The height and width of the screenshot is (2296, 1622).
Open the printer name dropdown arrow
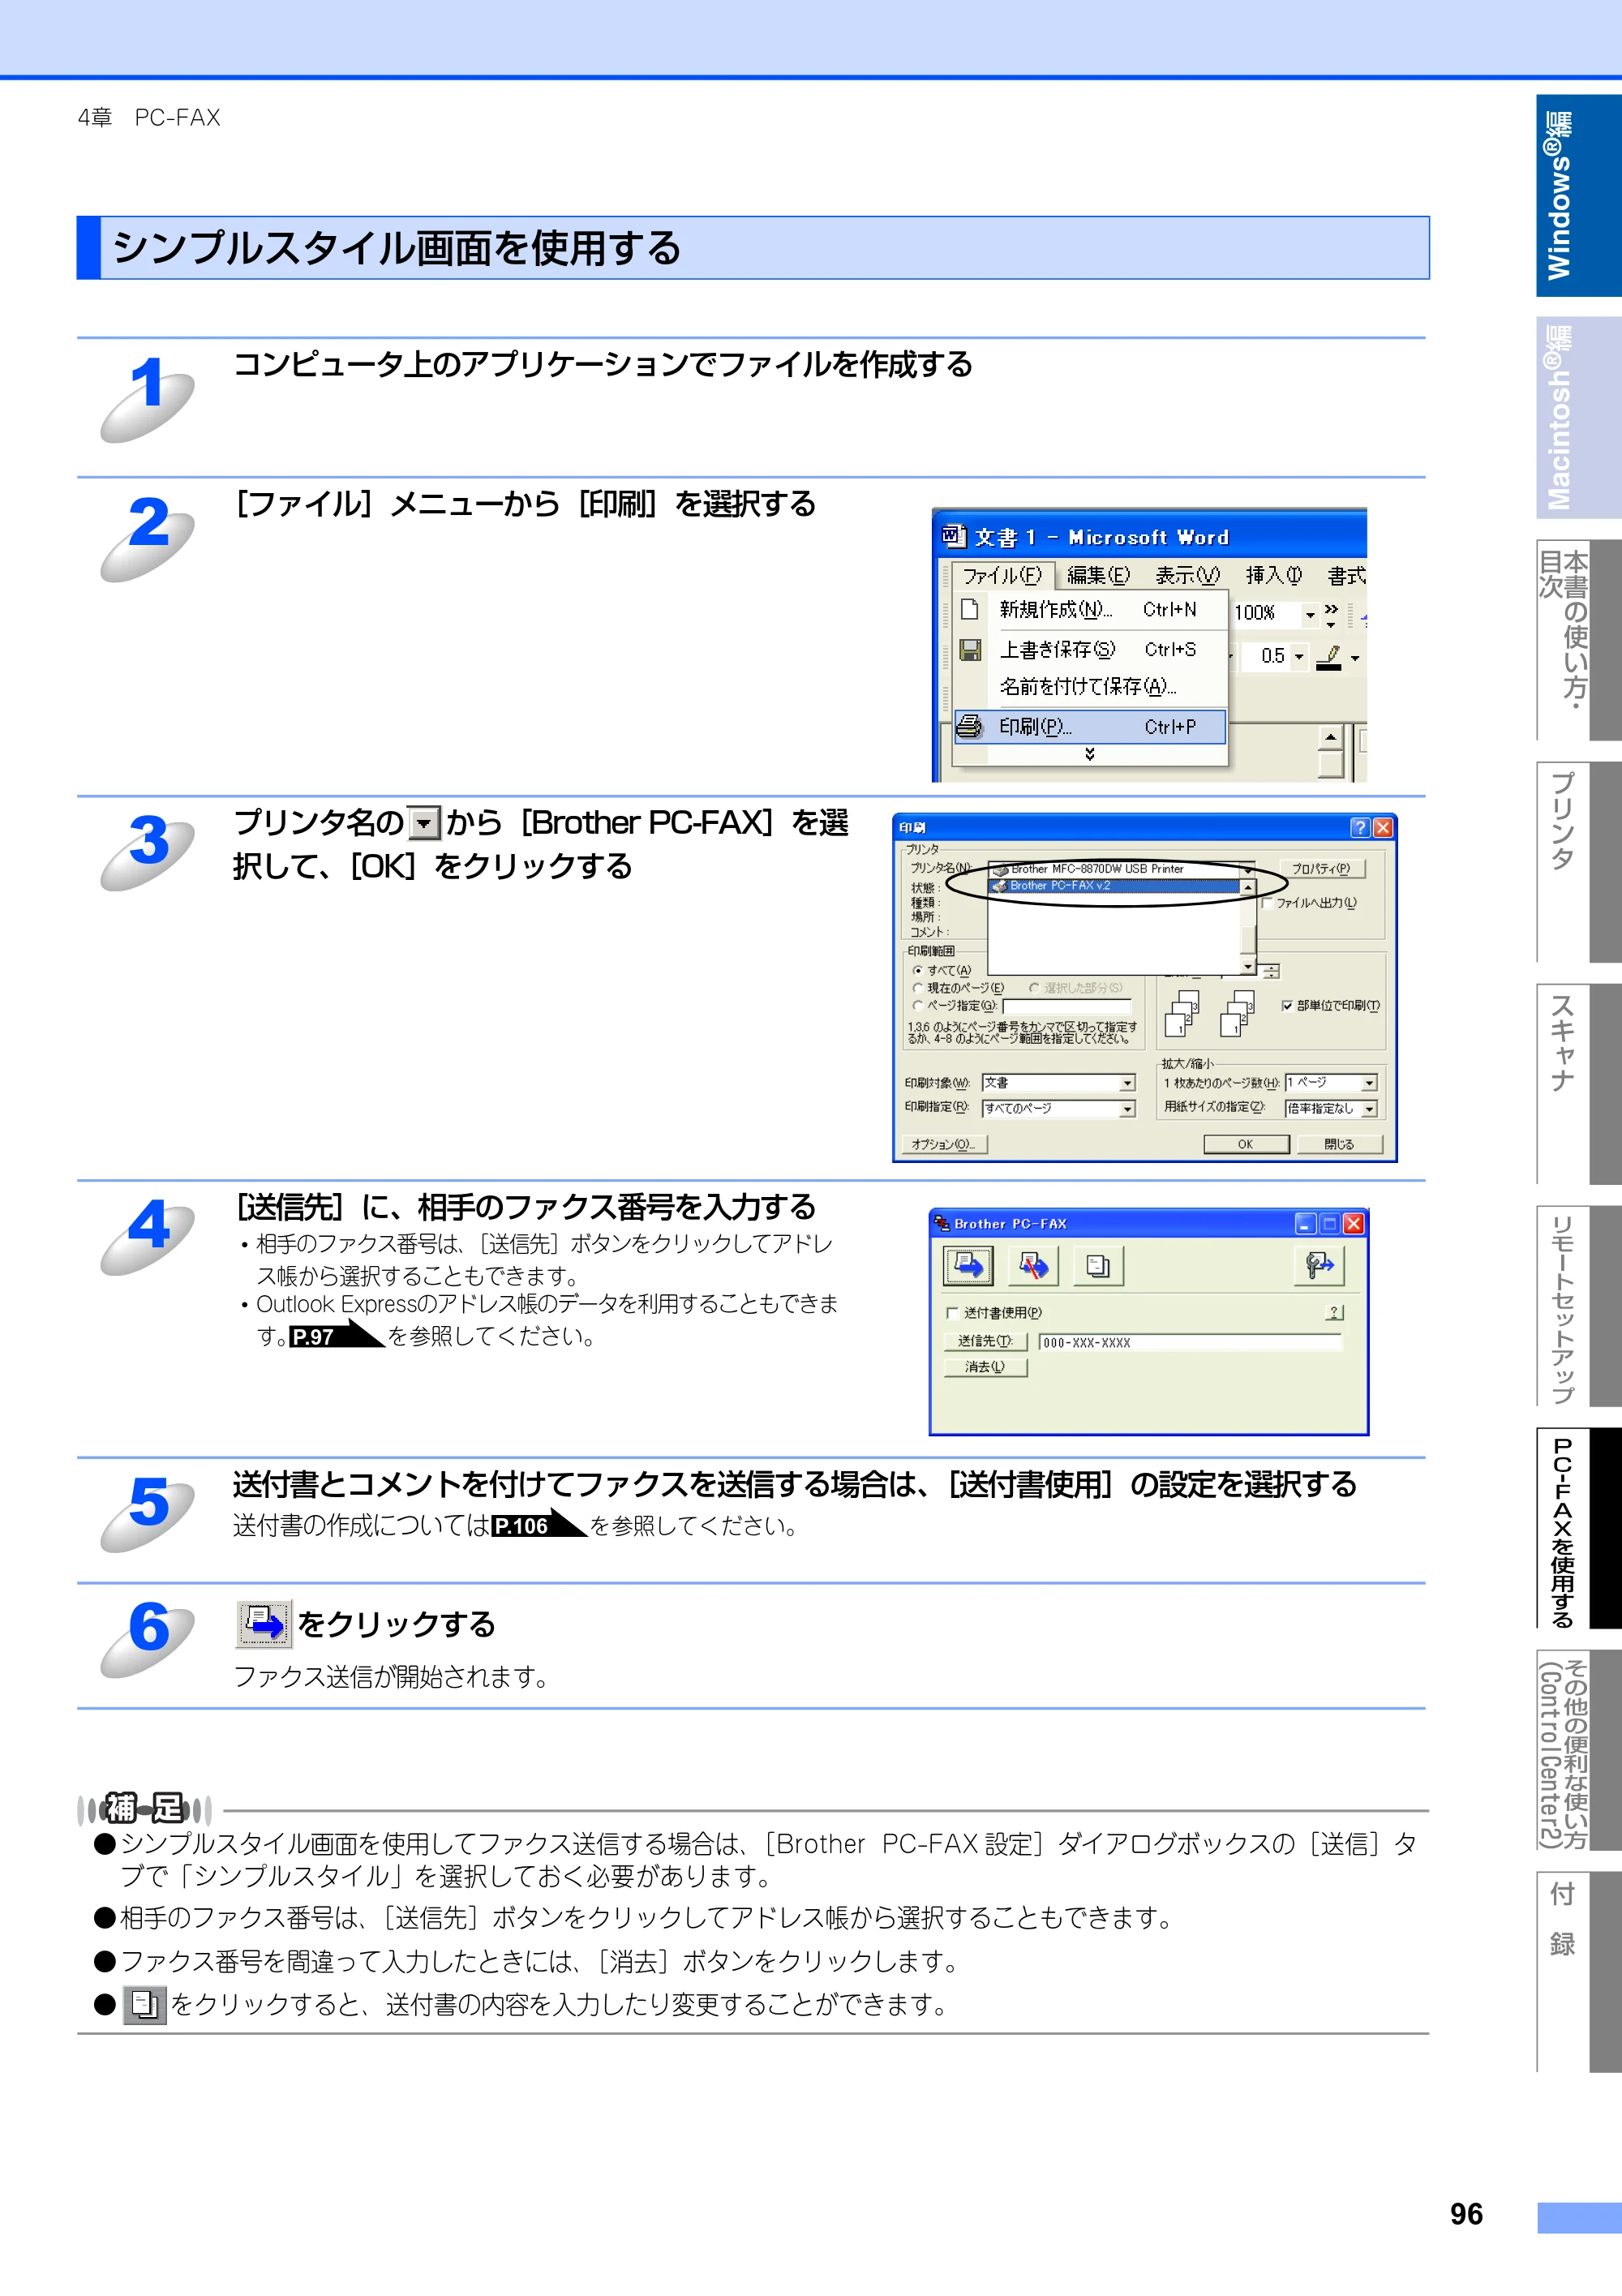click(1248, 869)
